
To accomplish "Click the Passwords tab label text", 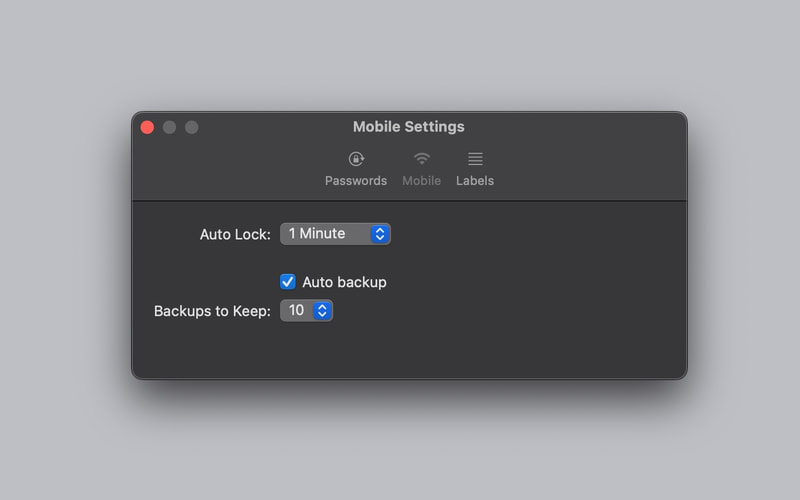I will click(356, 181).
